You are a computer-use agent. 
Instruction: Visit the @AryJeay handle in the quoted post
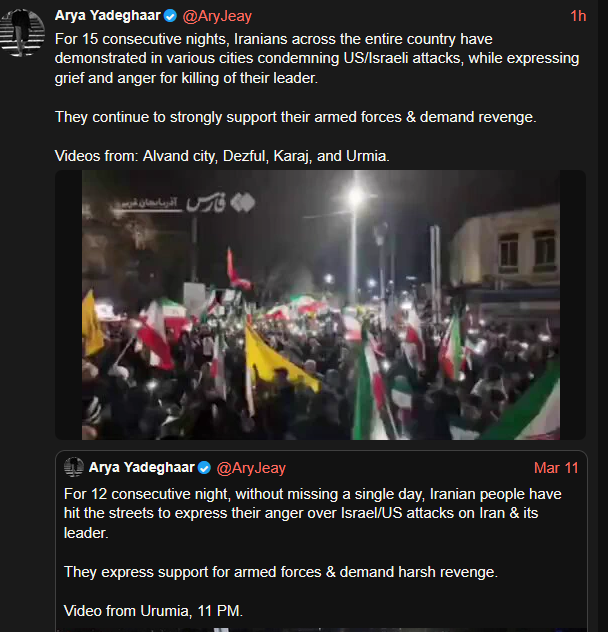(251, 468)
